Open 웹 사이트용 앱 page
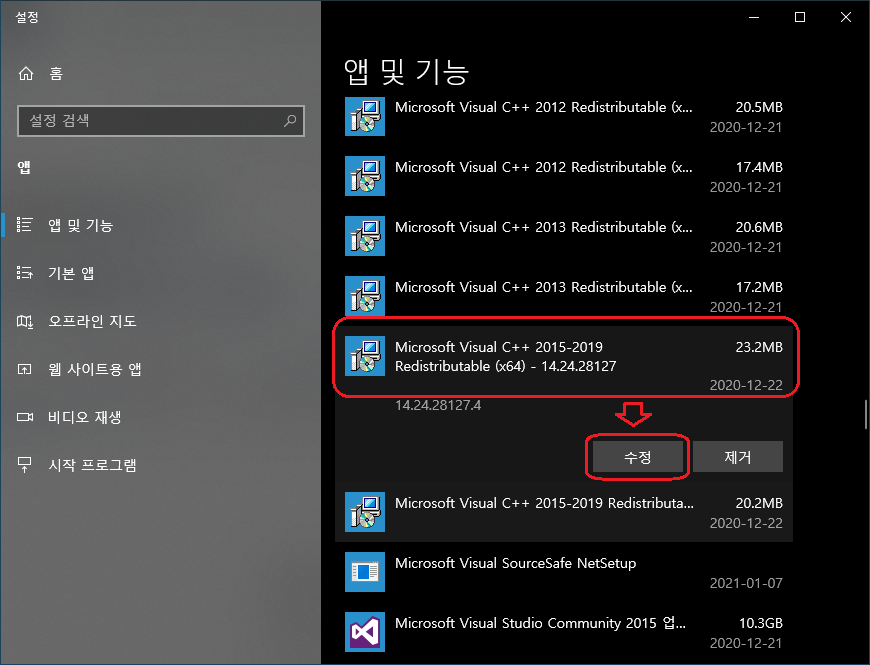870x665 pixels. pos(161,369)
